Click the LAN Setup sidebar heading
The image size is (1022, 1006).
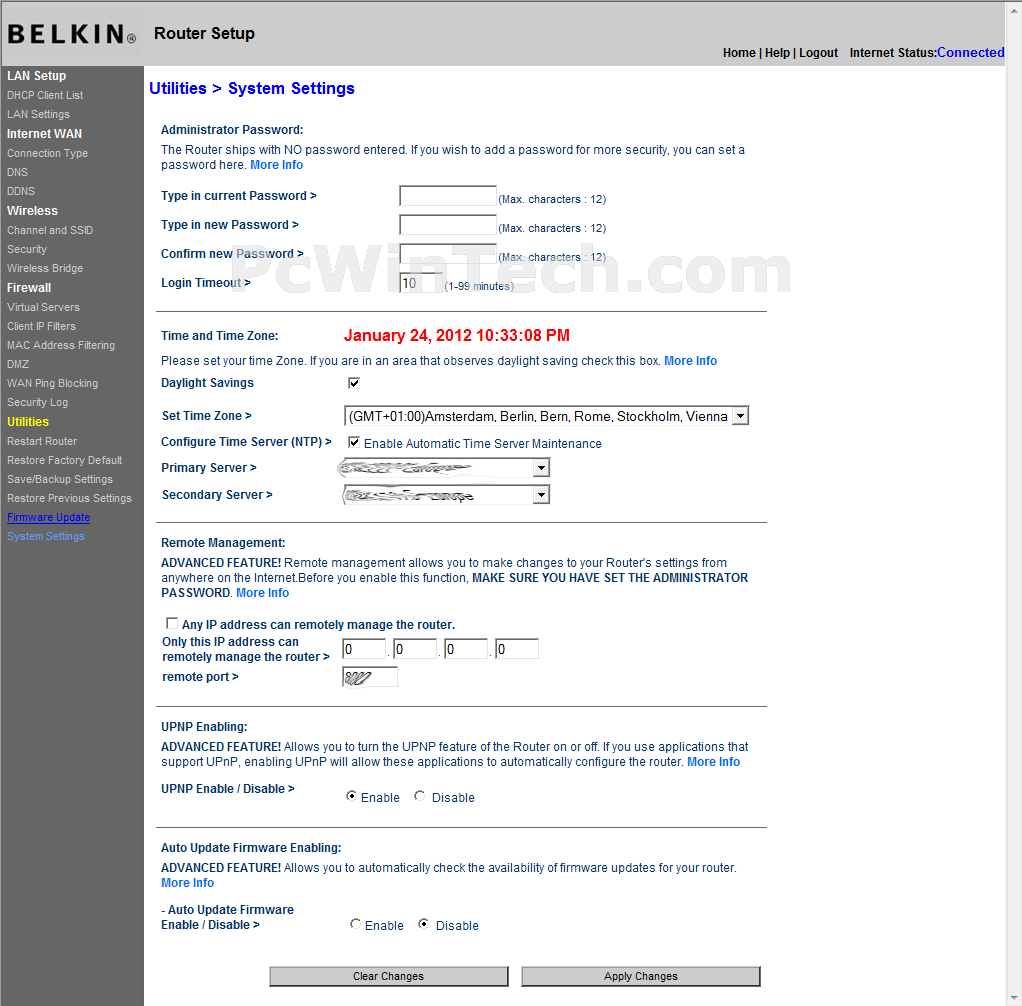click(36, 76)
